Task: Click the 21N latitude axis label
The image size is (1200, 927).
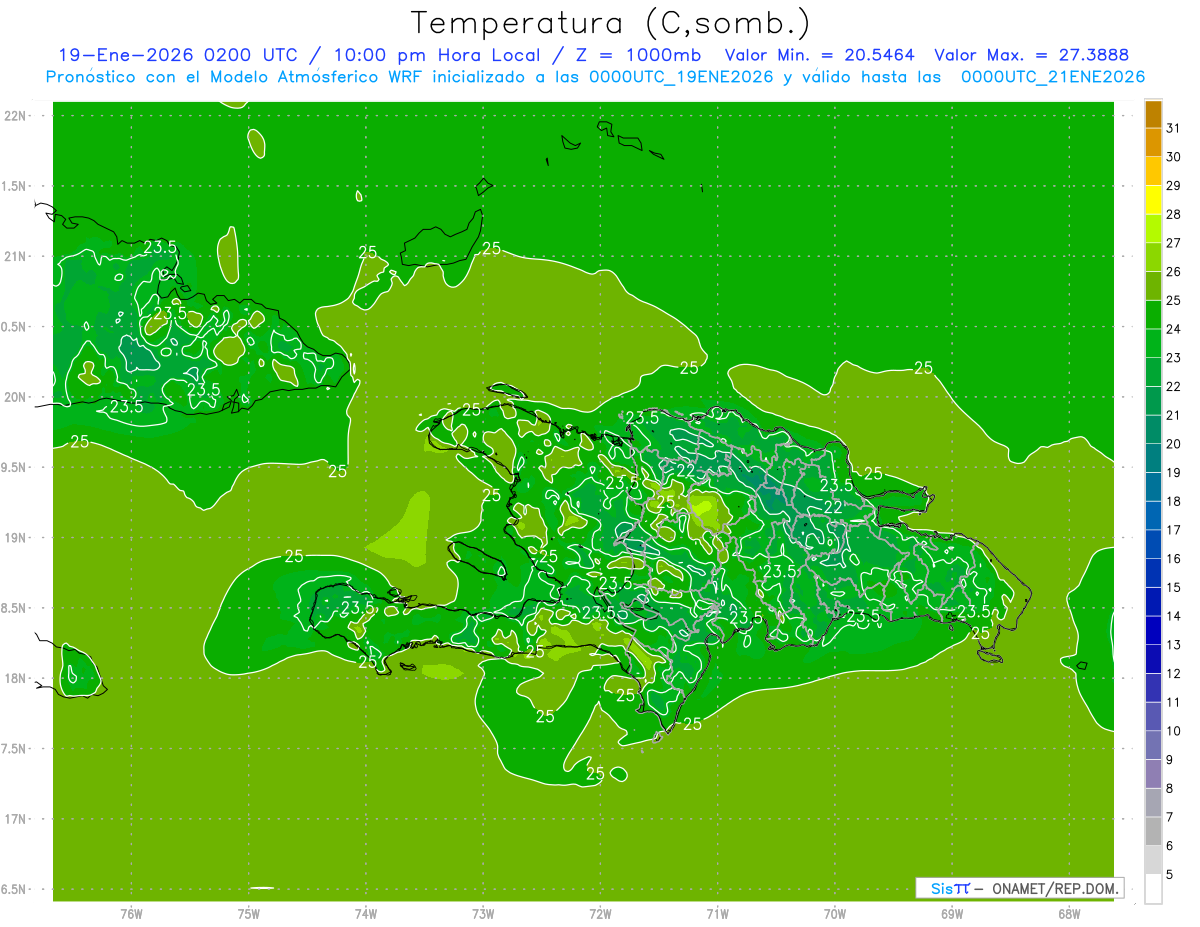Action: point(17,256)
